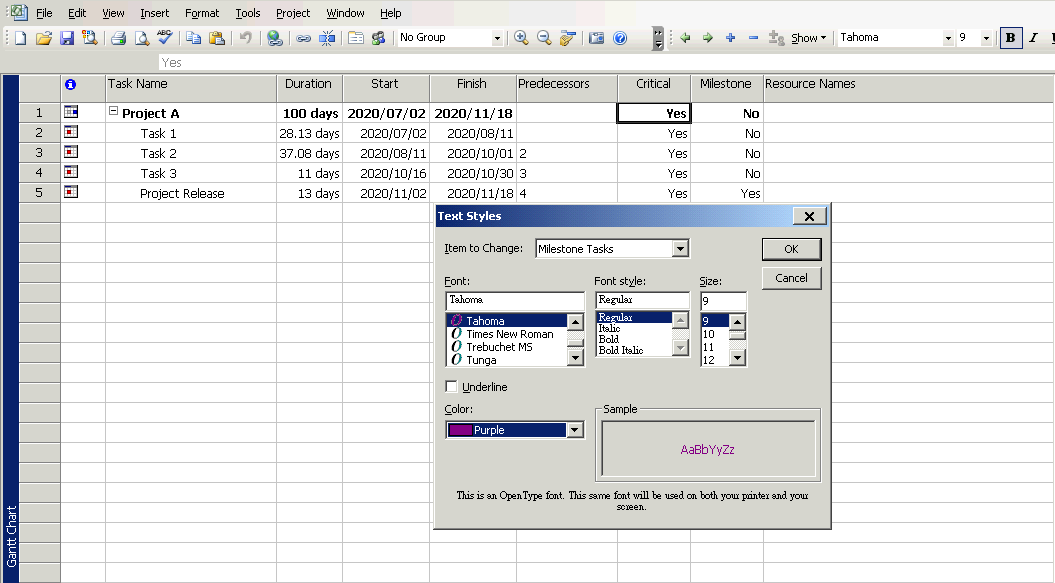1055x583 pixels.
Task: Open the Project menu
Action: 293,13
